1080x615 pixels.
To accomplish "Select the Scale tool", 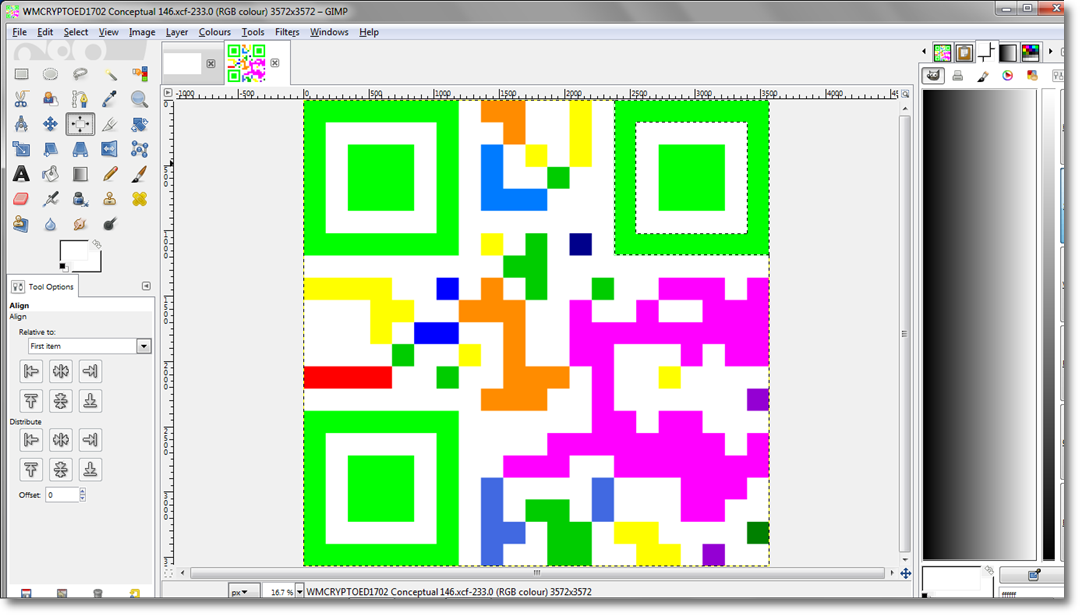I will (x=21, y=149).
